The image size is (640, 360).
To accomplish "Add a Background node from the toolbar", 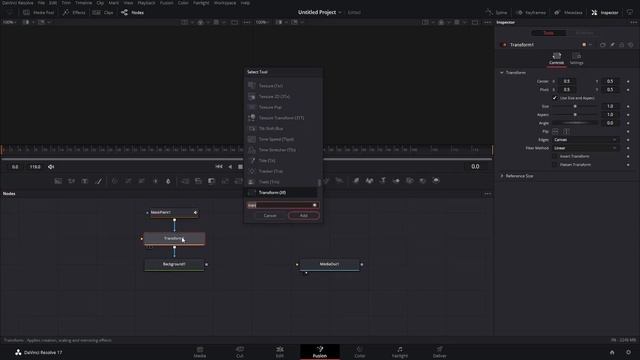I will click(58, 181).
